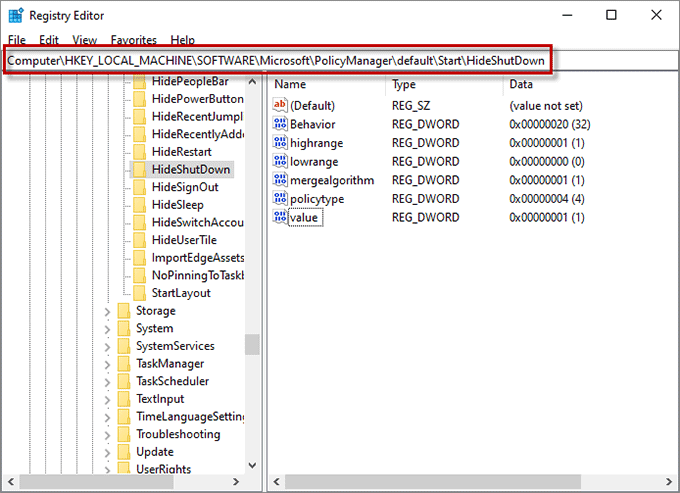Open the File menu
Screen dimensions: 680x493
(x=17, y=40)
